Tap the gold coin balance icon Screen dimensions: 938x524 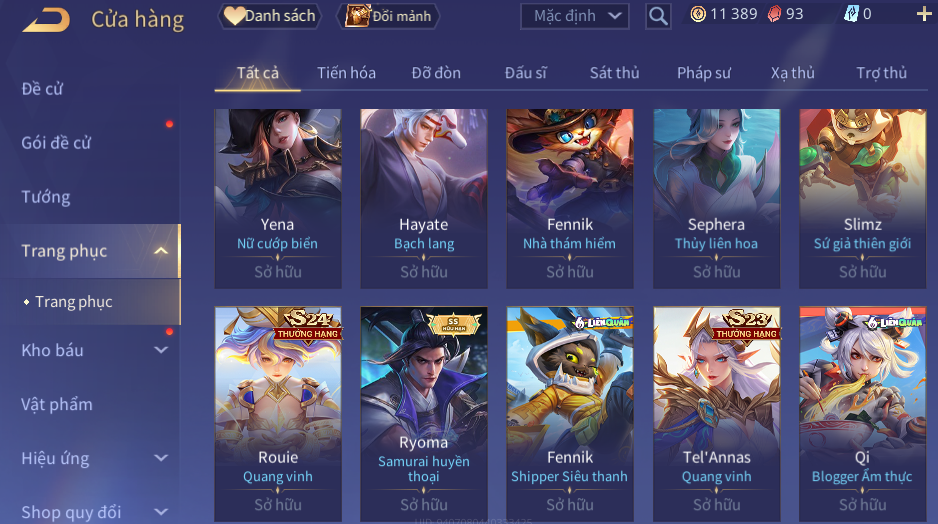pos(698,14)
